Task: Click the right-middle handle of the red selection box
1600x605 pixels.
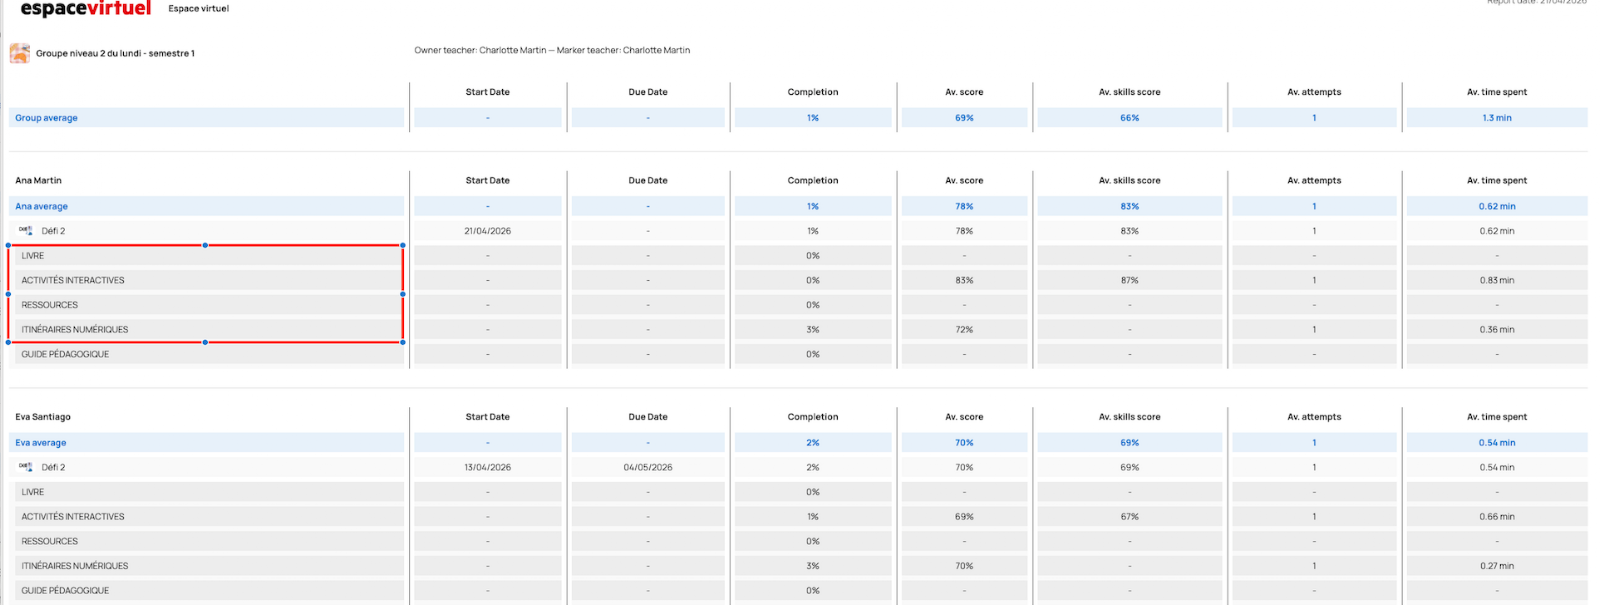Action: pos(403,294)
